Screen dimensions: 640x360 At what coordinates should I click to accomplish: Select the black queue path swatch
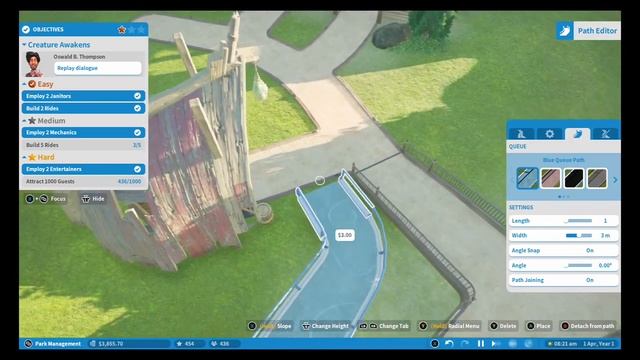click(574, 178)
